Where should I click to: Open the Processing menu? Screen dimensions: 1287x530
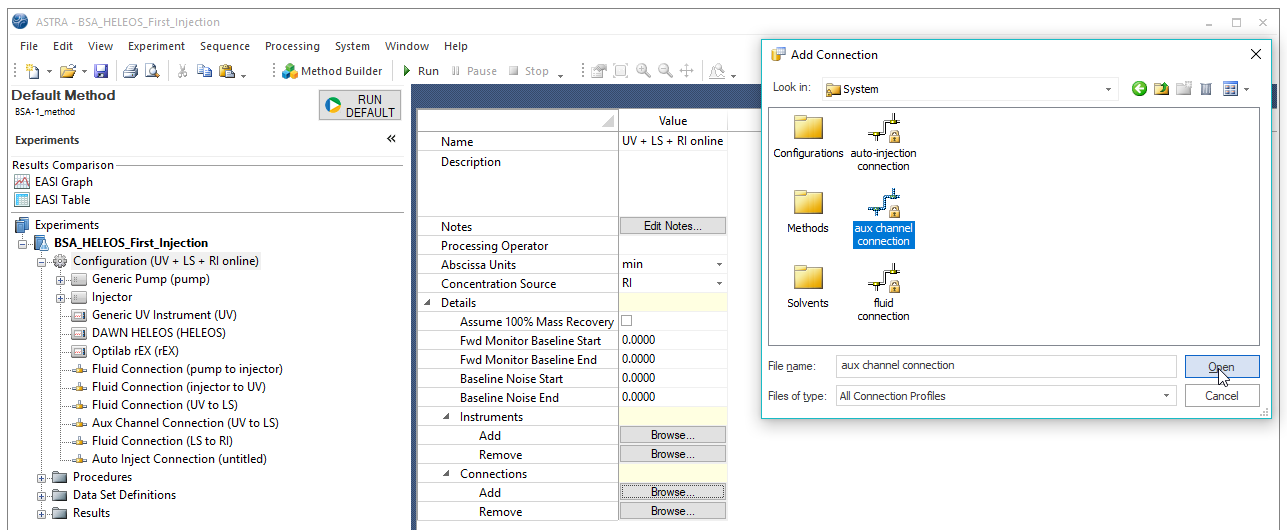pyautogui.click(x=292, y=46)
